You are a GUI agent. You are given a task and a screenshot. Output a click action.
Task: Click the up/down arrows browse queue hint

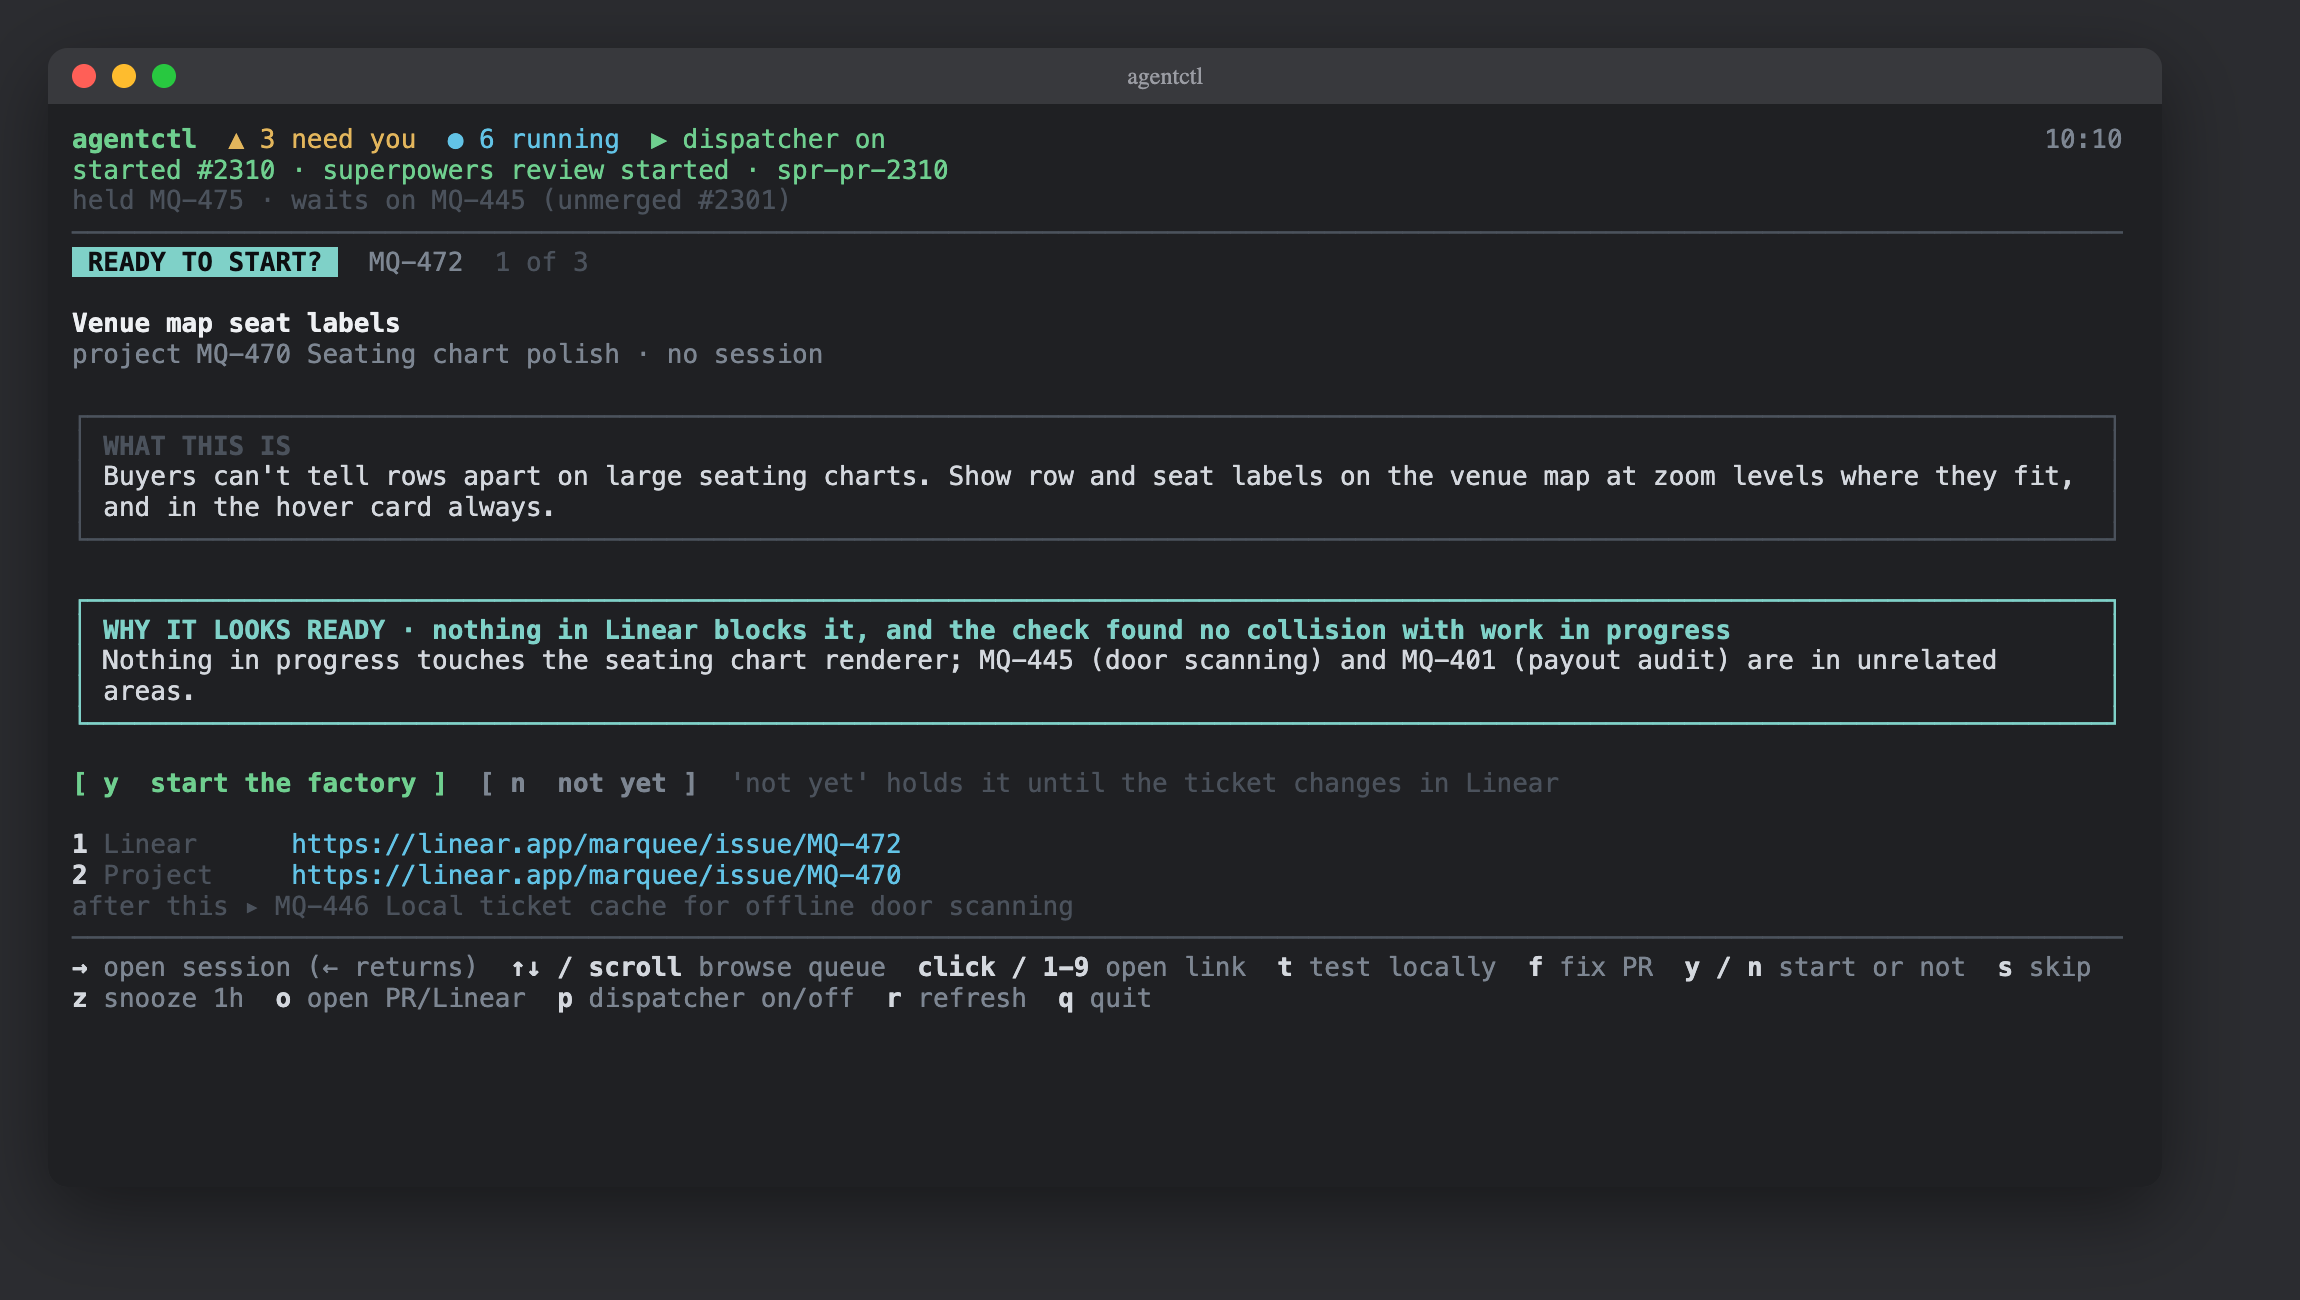[698, 967]
